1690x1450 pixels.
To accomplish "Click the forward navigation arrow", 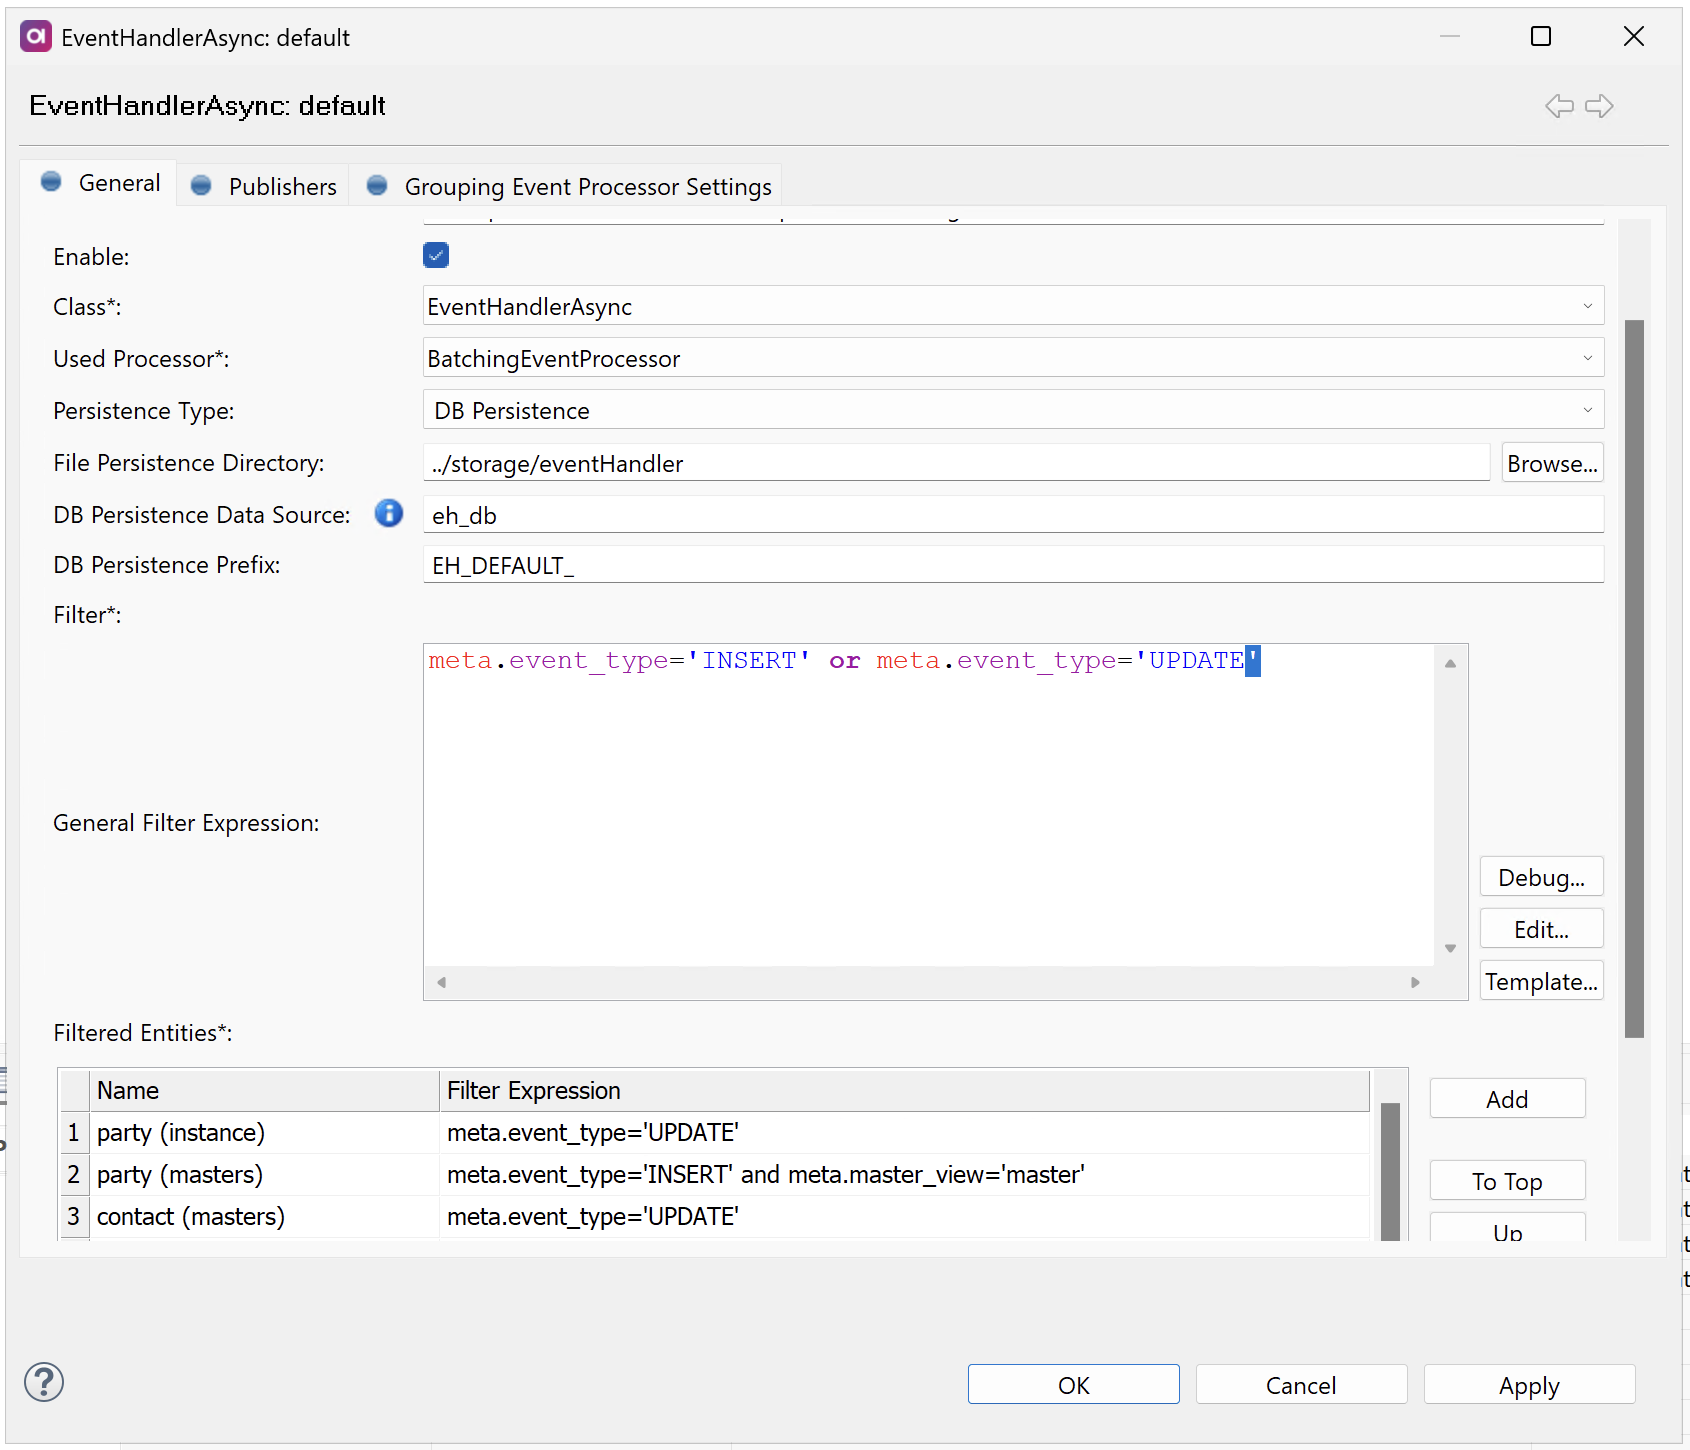I will point(1600,105).
